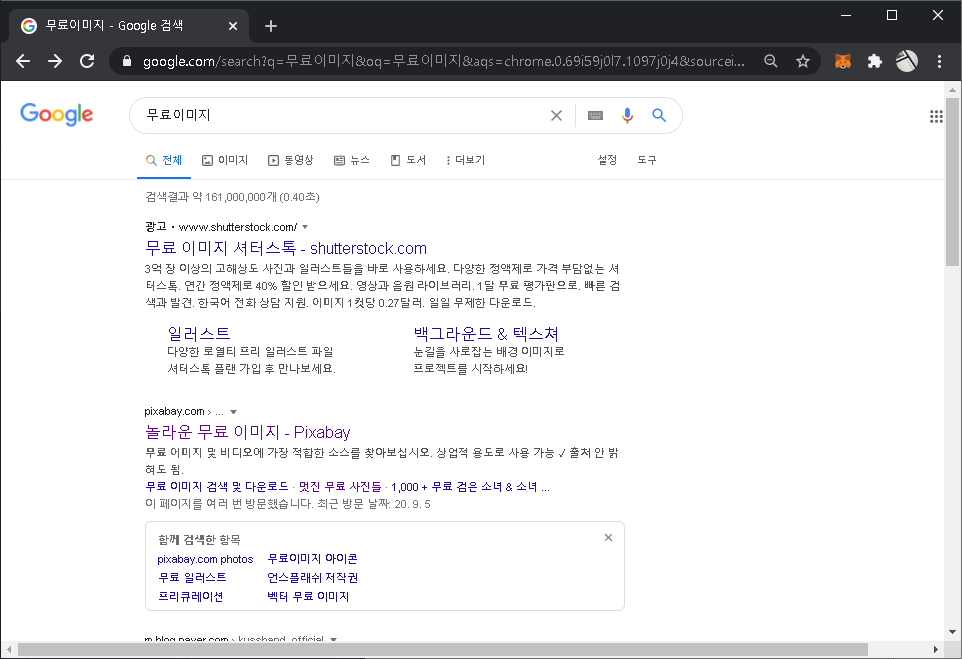The height and width of the screenshot is (659, 962).
Task: Go forward with the browser forward arrow
Action: click(55, 61)
